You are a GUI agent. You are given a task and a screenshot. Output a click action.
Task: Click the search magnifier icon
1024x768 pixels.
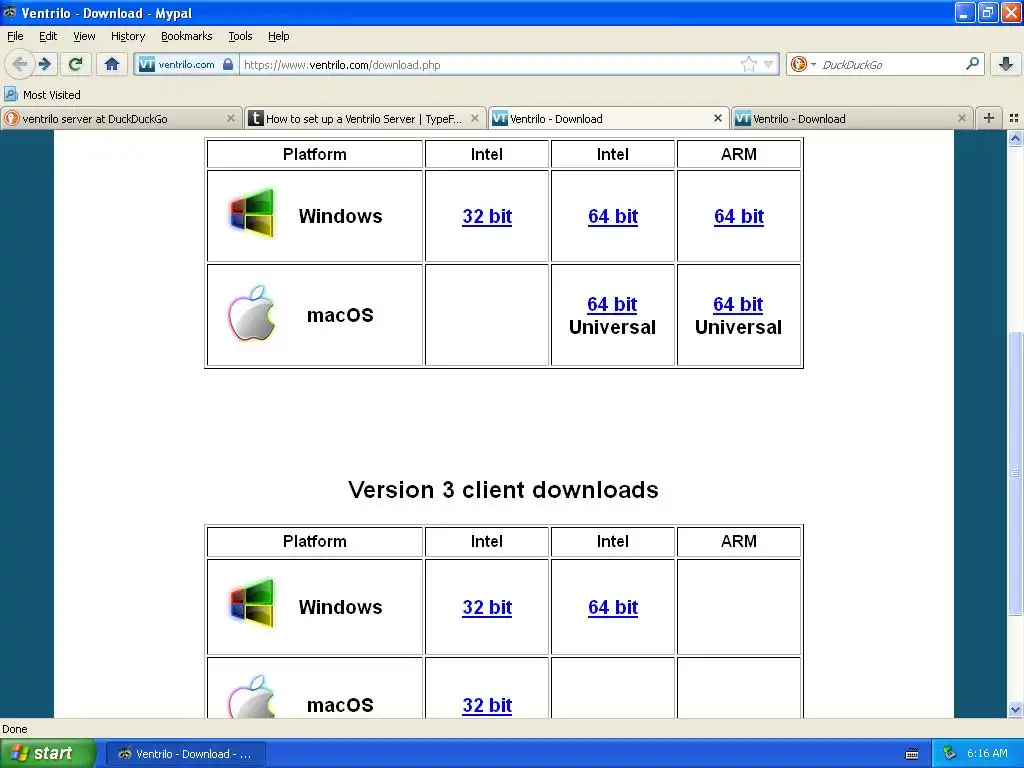[x=972, y=63]
